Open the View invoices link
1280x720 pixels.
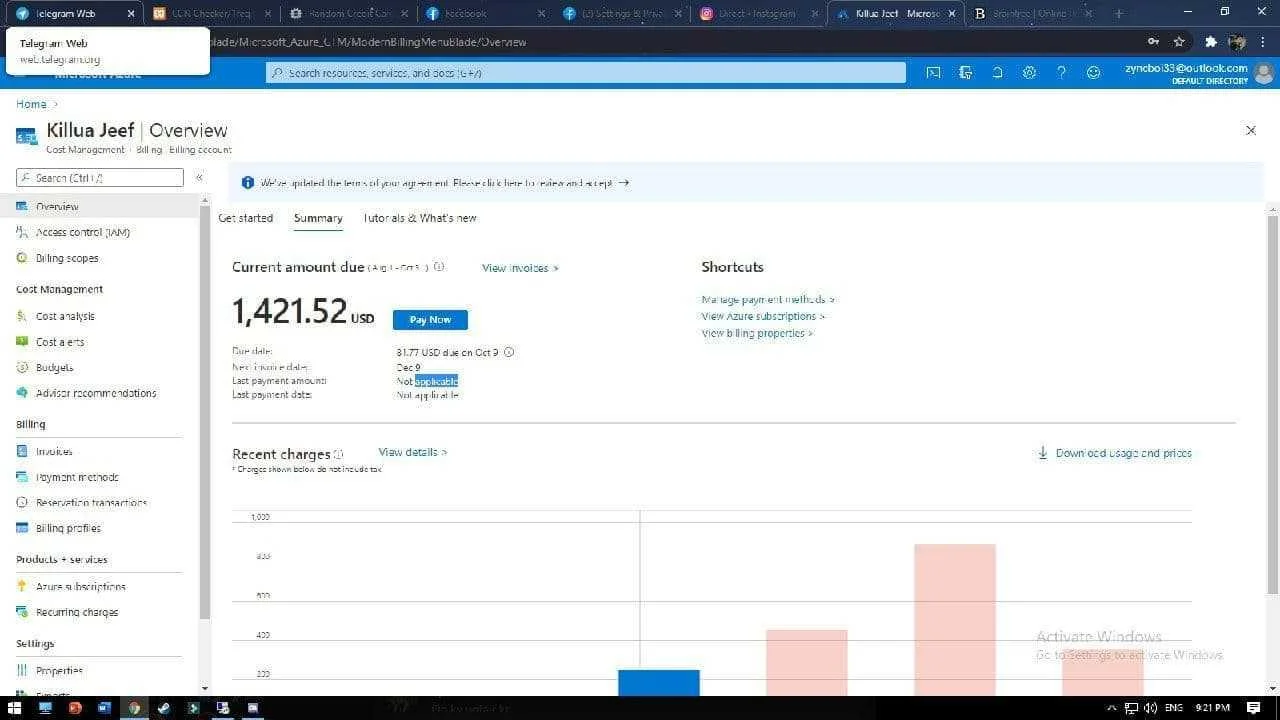(x=520, y=268)
